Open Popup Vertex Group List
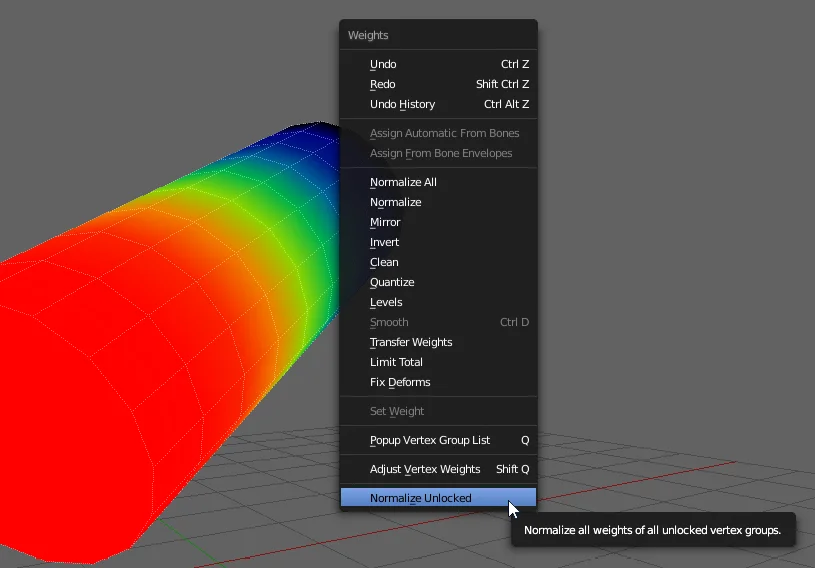815x568 pixels. pos(430,440)
